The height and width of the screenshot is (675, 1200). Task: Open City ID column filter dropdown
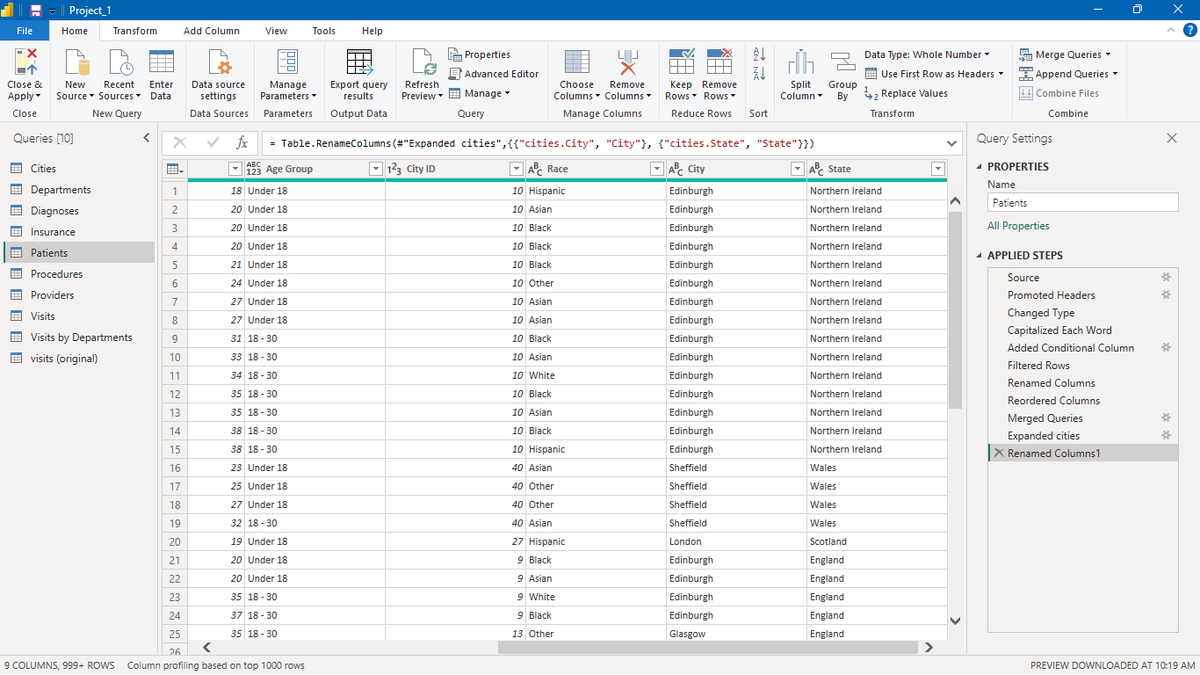[516, 169]
